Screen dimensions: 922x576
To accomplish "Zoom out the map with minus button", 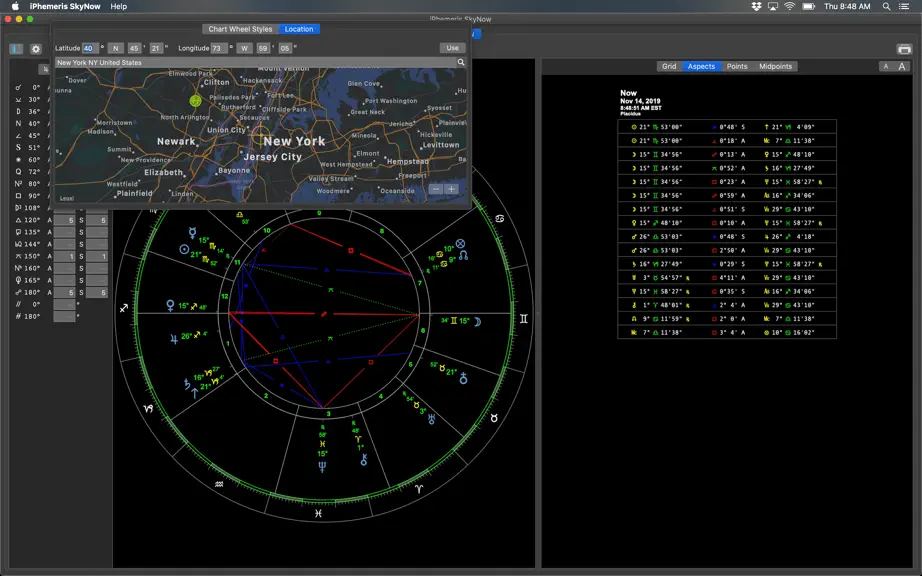I will click(x=436, y=189).
